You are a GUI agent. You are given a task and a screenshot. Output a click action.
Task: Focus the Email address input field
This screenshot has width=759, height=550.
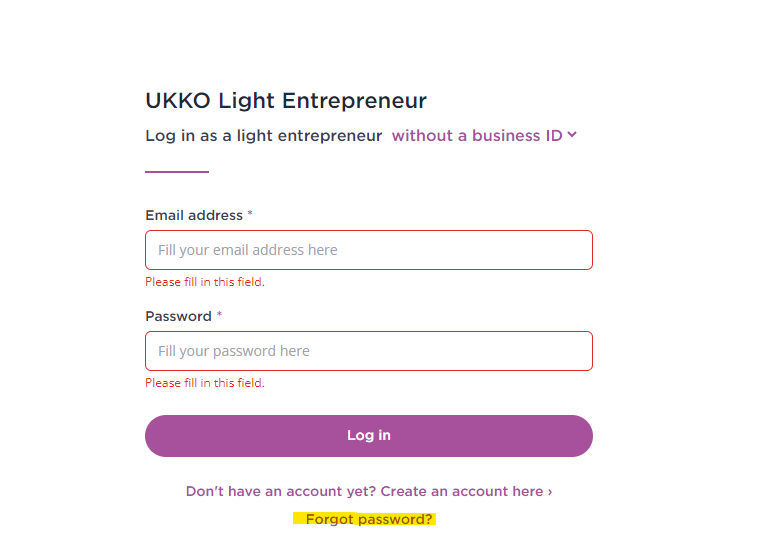[x=369, y=250]
